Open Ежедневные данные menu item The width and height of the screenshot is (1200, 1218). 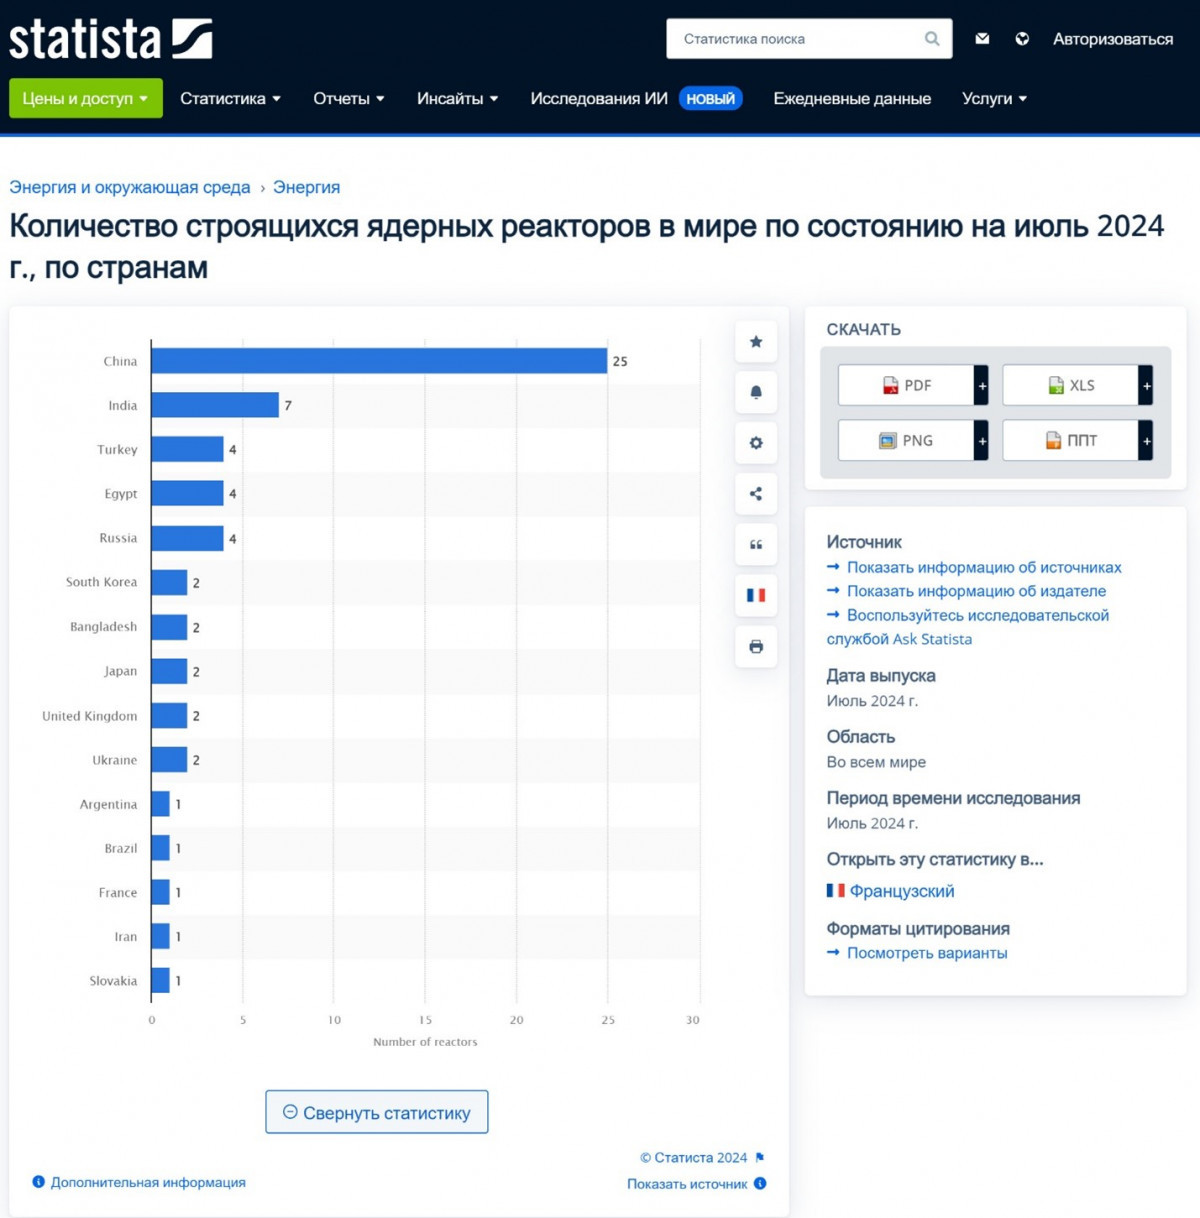(852, 98)
